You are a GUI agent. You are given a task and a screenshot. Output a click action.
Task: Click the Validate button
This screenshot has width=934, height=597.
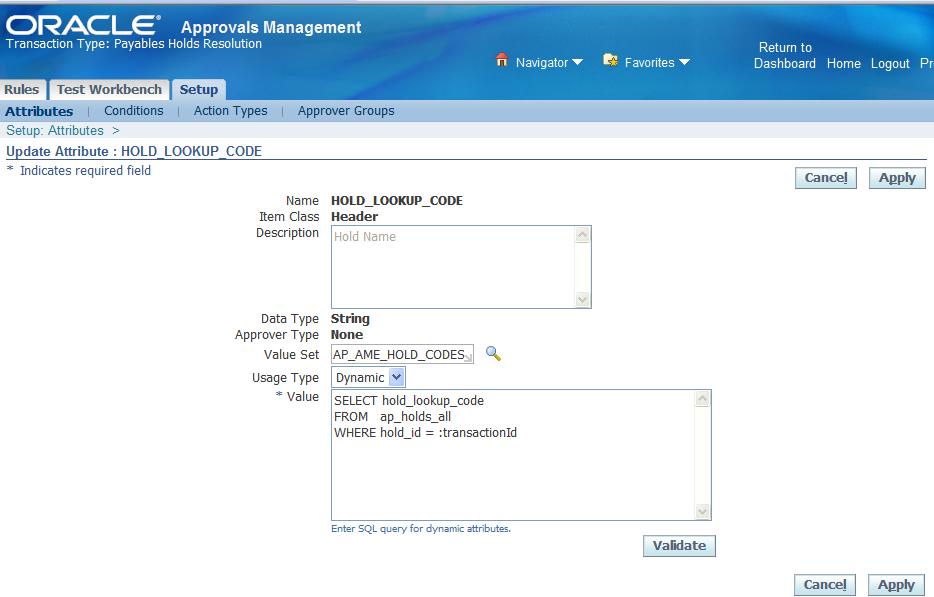coord(679,545)
